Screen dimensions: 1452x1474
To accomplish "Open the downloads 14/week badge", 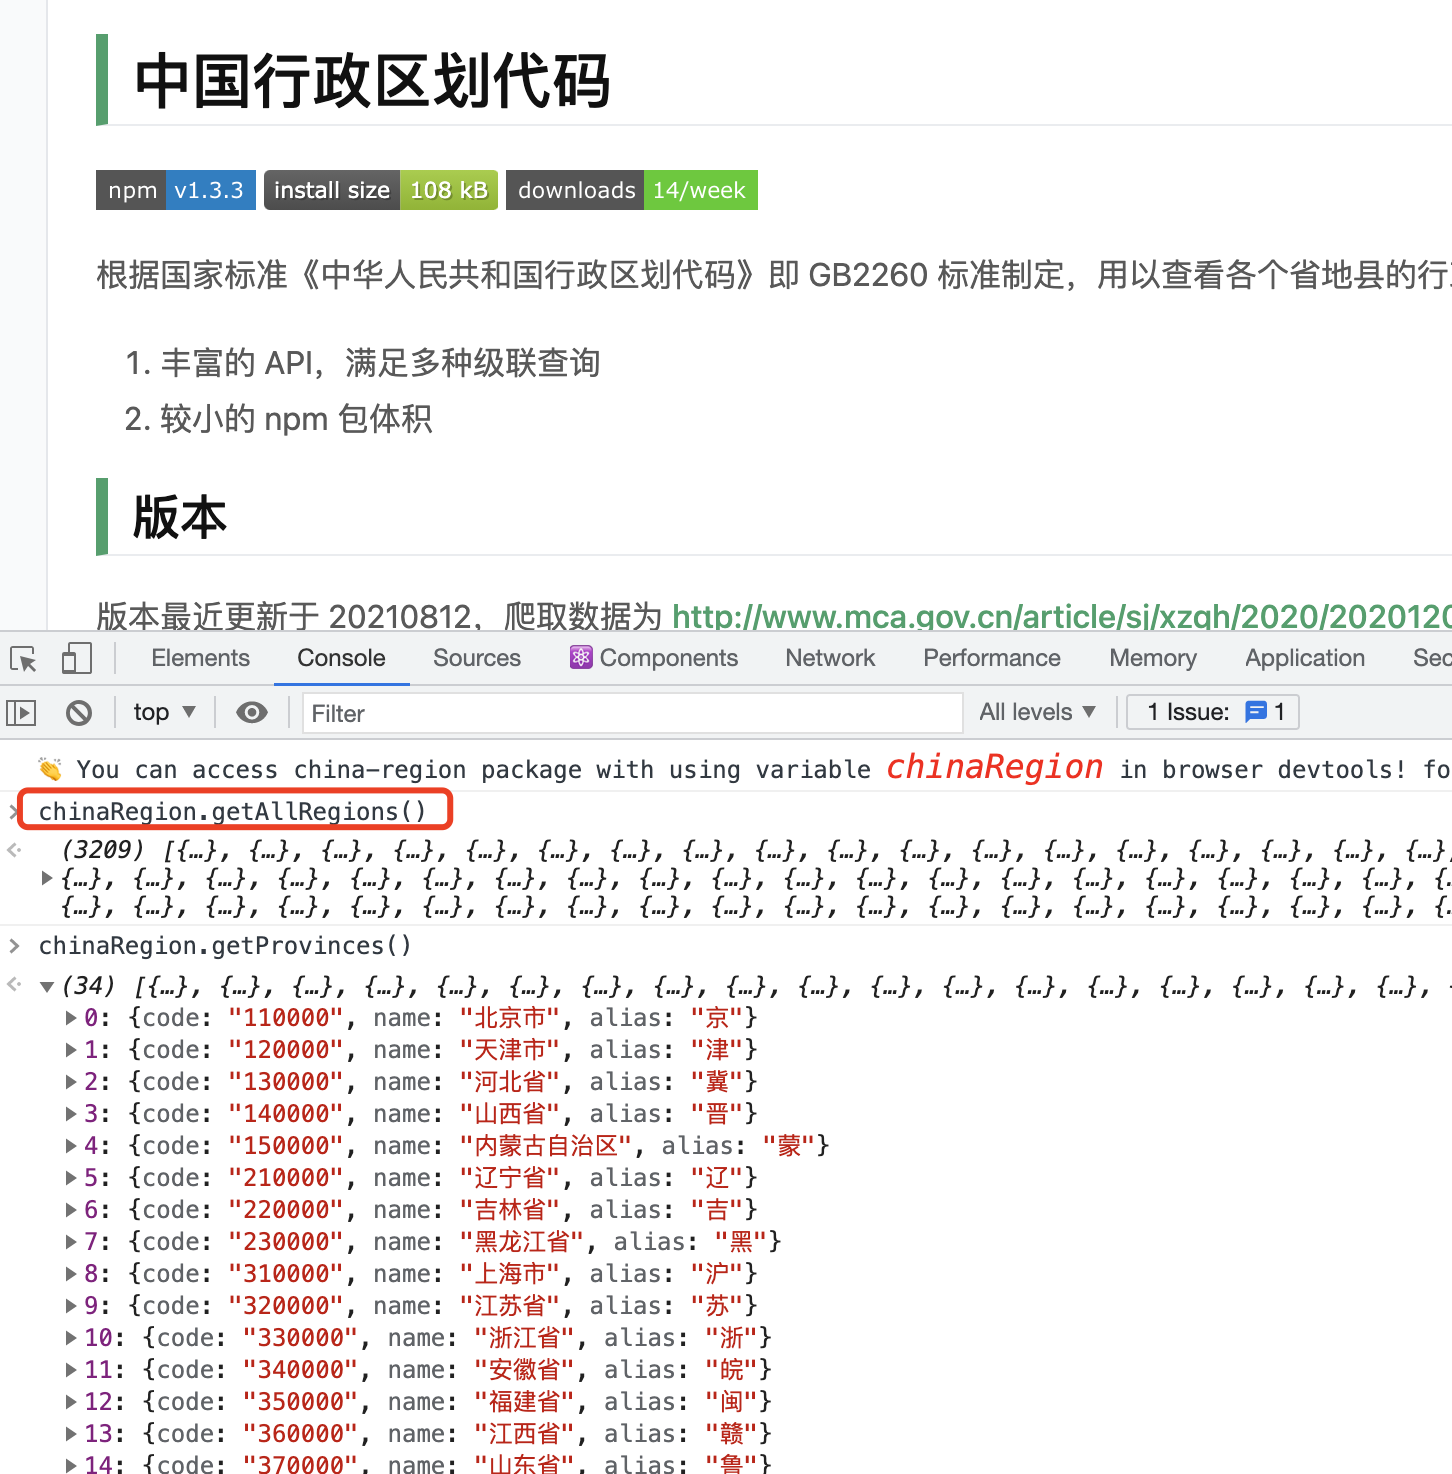I will coord(632,190).
